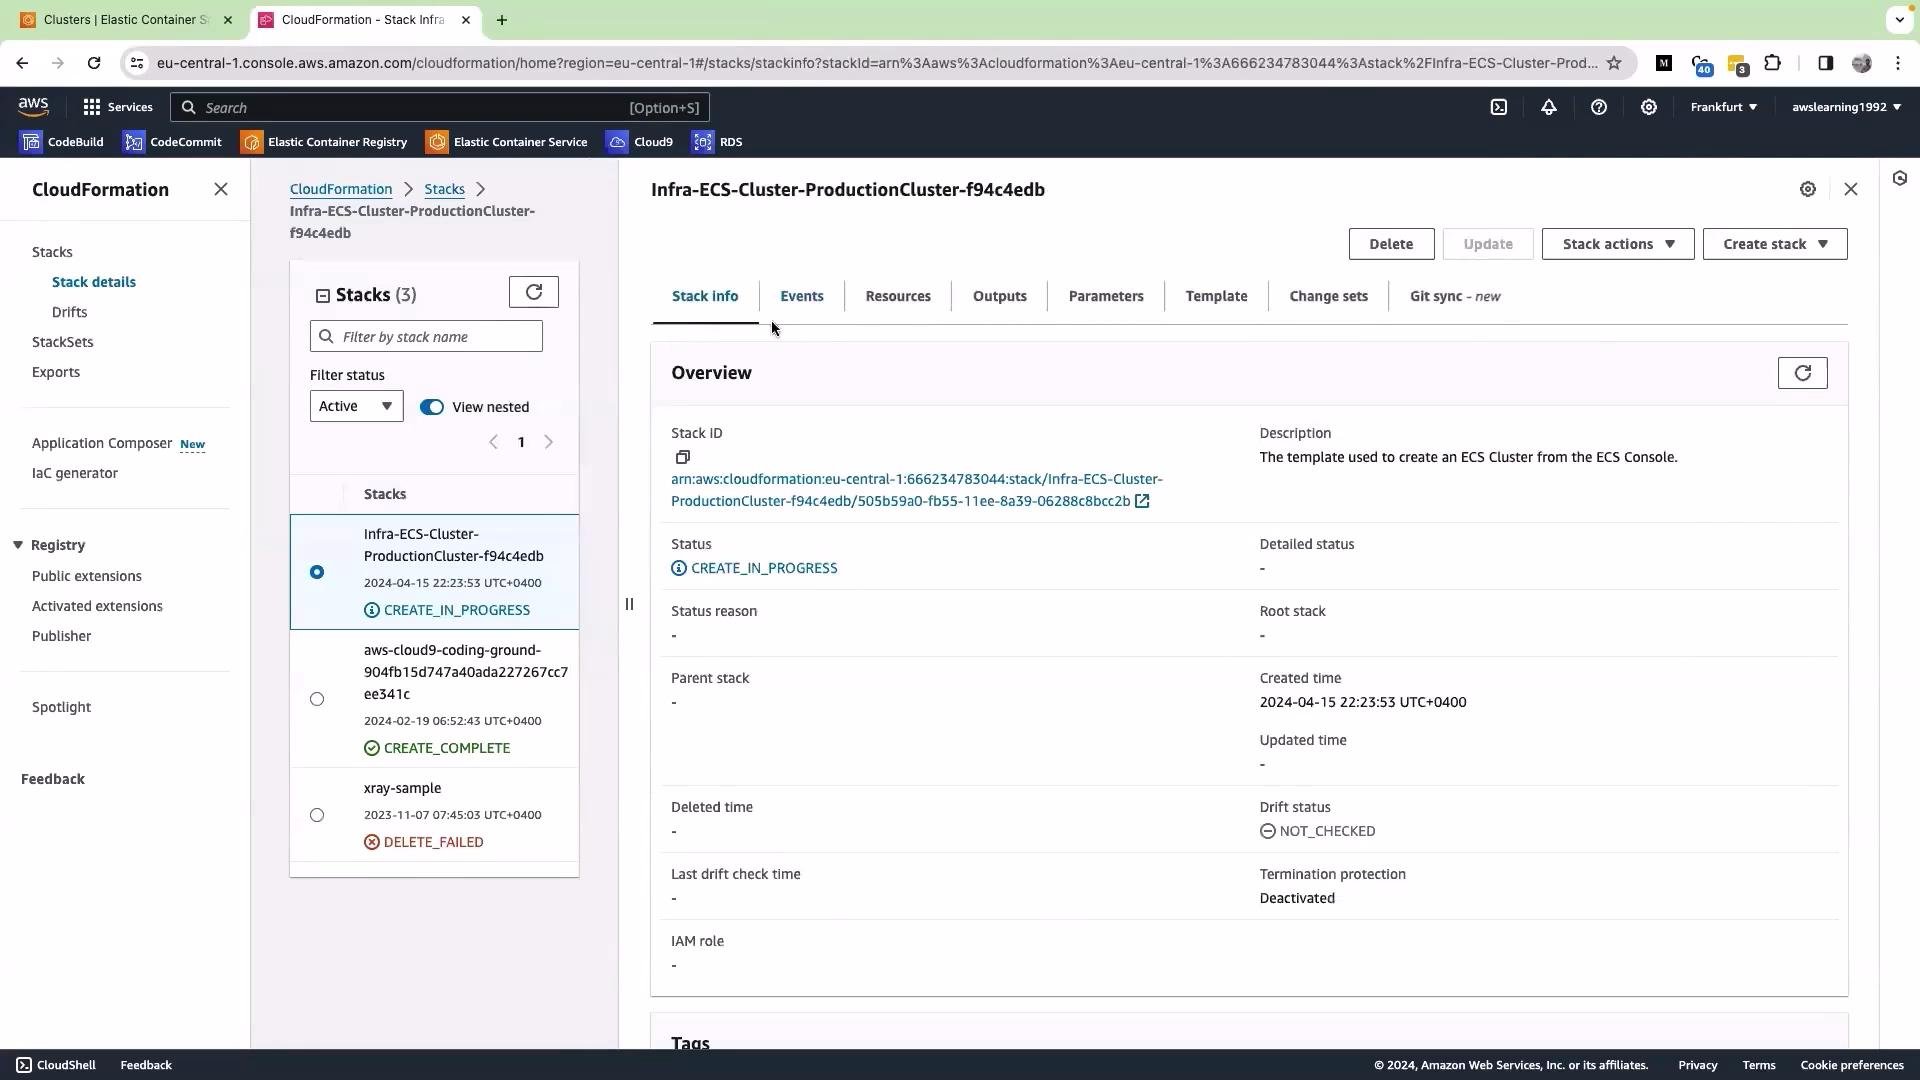This screenshot has height=1080, width=1920.
Task: Go to next stacks page
Action: click(548, 442)
